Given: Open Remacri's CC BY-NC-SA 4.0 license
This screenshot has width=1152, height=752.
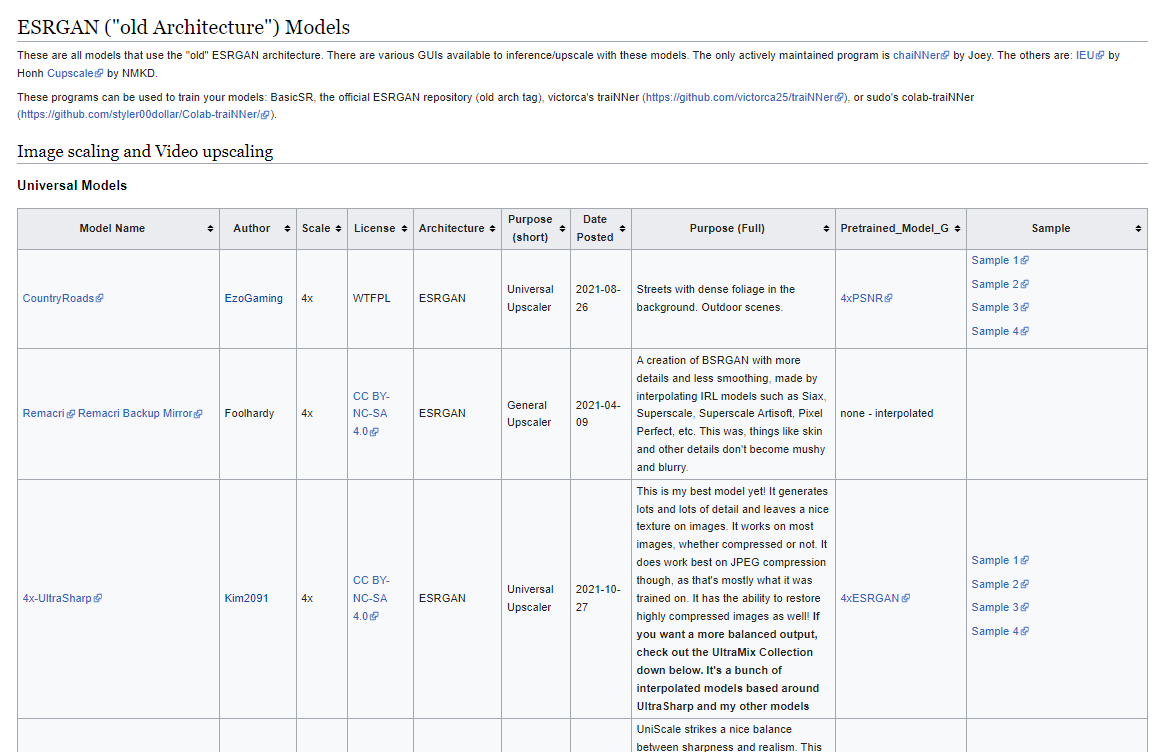Looking at the screenshot, I should (371, 413).
